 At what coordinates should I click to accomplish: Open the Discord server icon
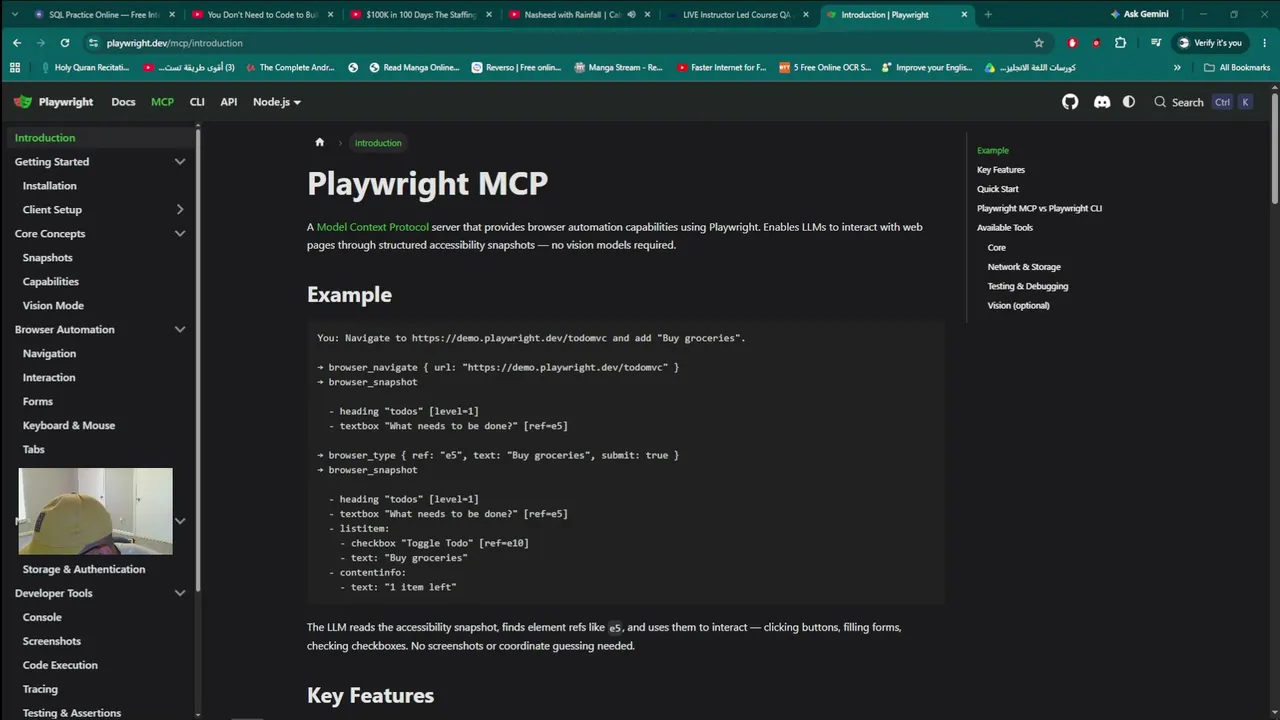[x=1102, y=102]
